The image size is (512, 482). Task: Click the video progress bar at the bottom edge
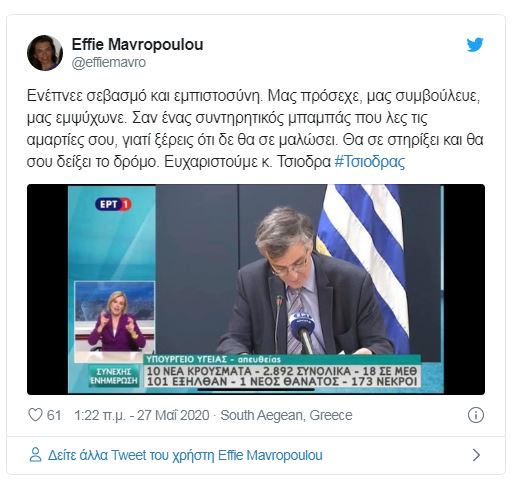(256, 389)
